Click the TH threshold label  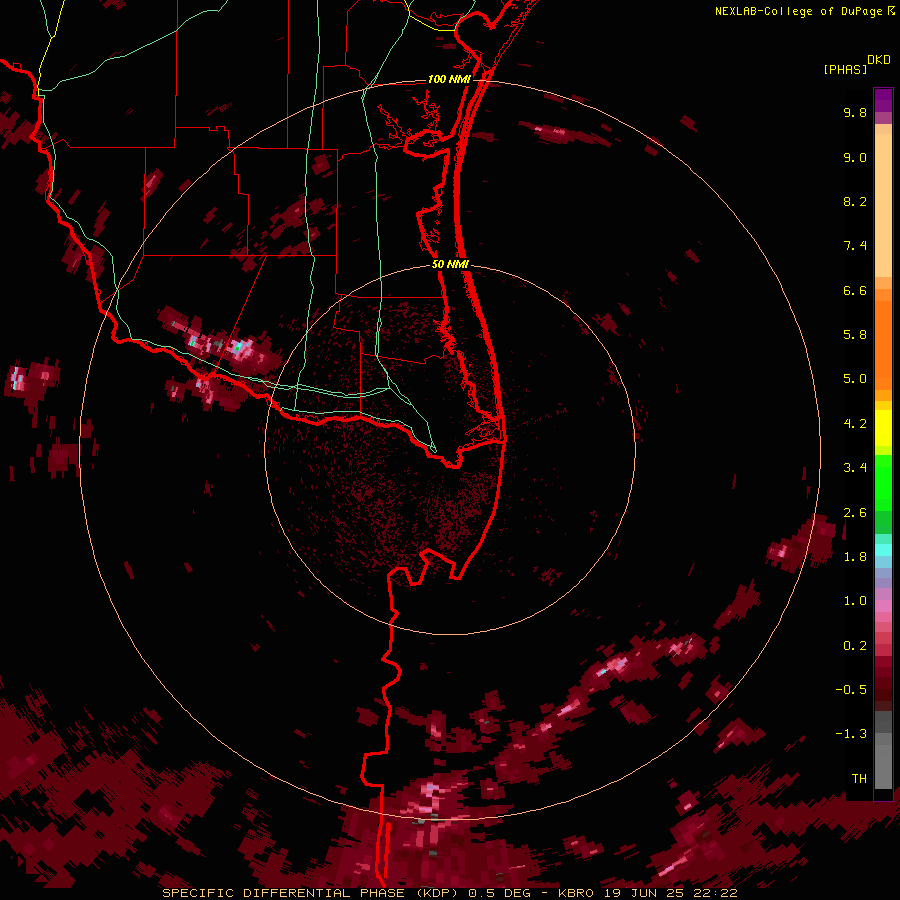click(859, 779)
